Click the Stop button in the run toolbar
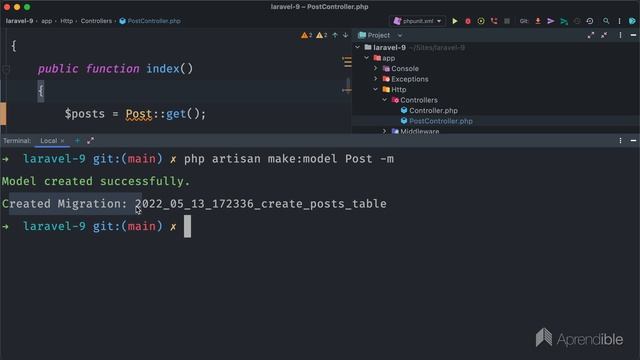The width and height of the screenshot is (640, 360). click(x=507, y=21)
